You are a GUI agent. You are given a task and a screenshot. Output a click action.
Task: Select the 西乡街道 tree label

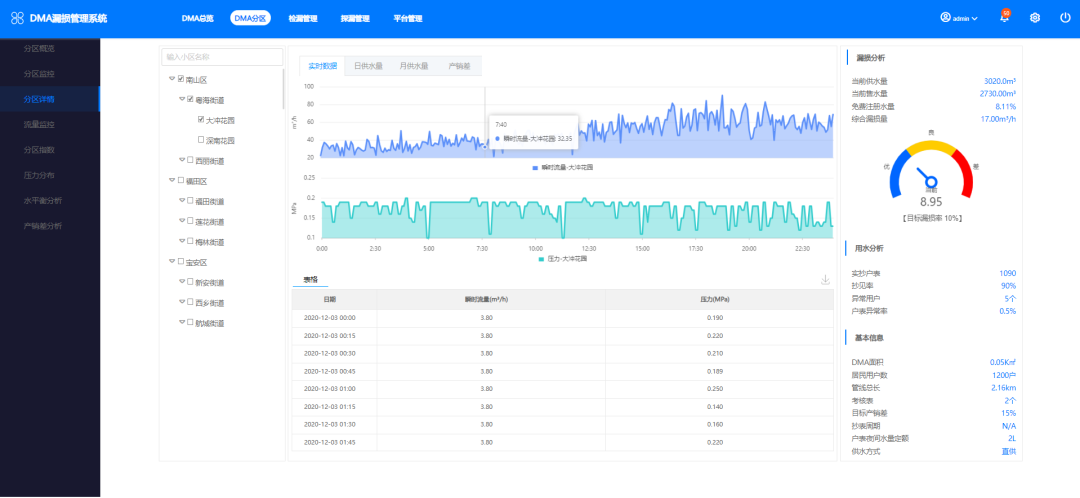point(210,302)
